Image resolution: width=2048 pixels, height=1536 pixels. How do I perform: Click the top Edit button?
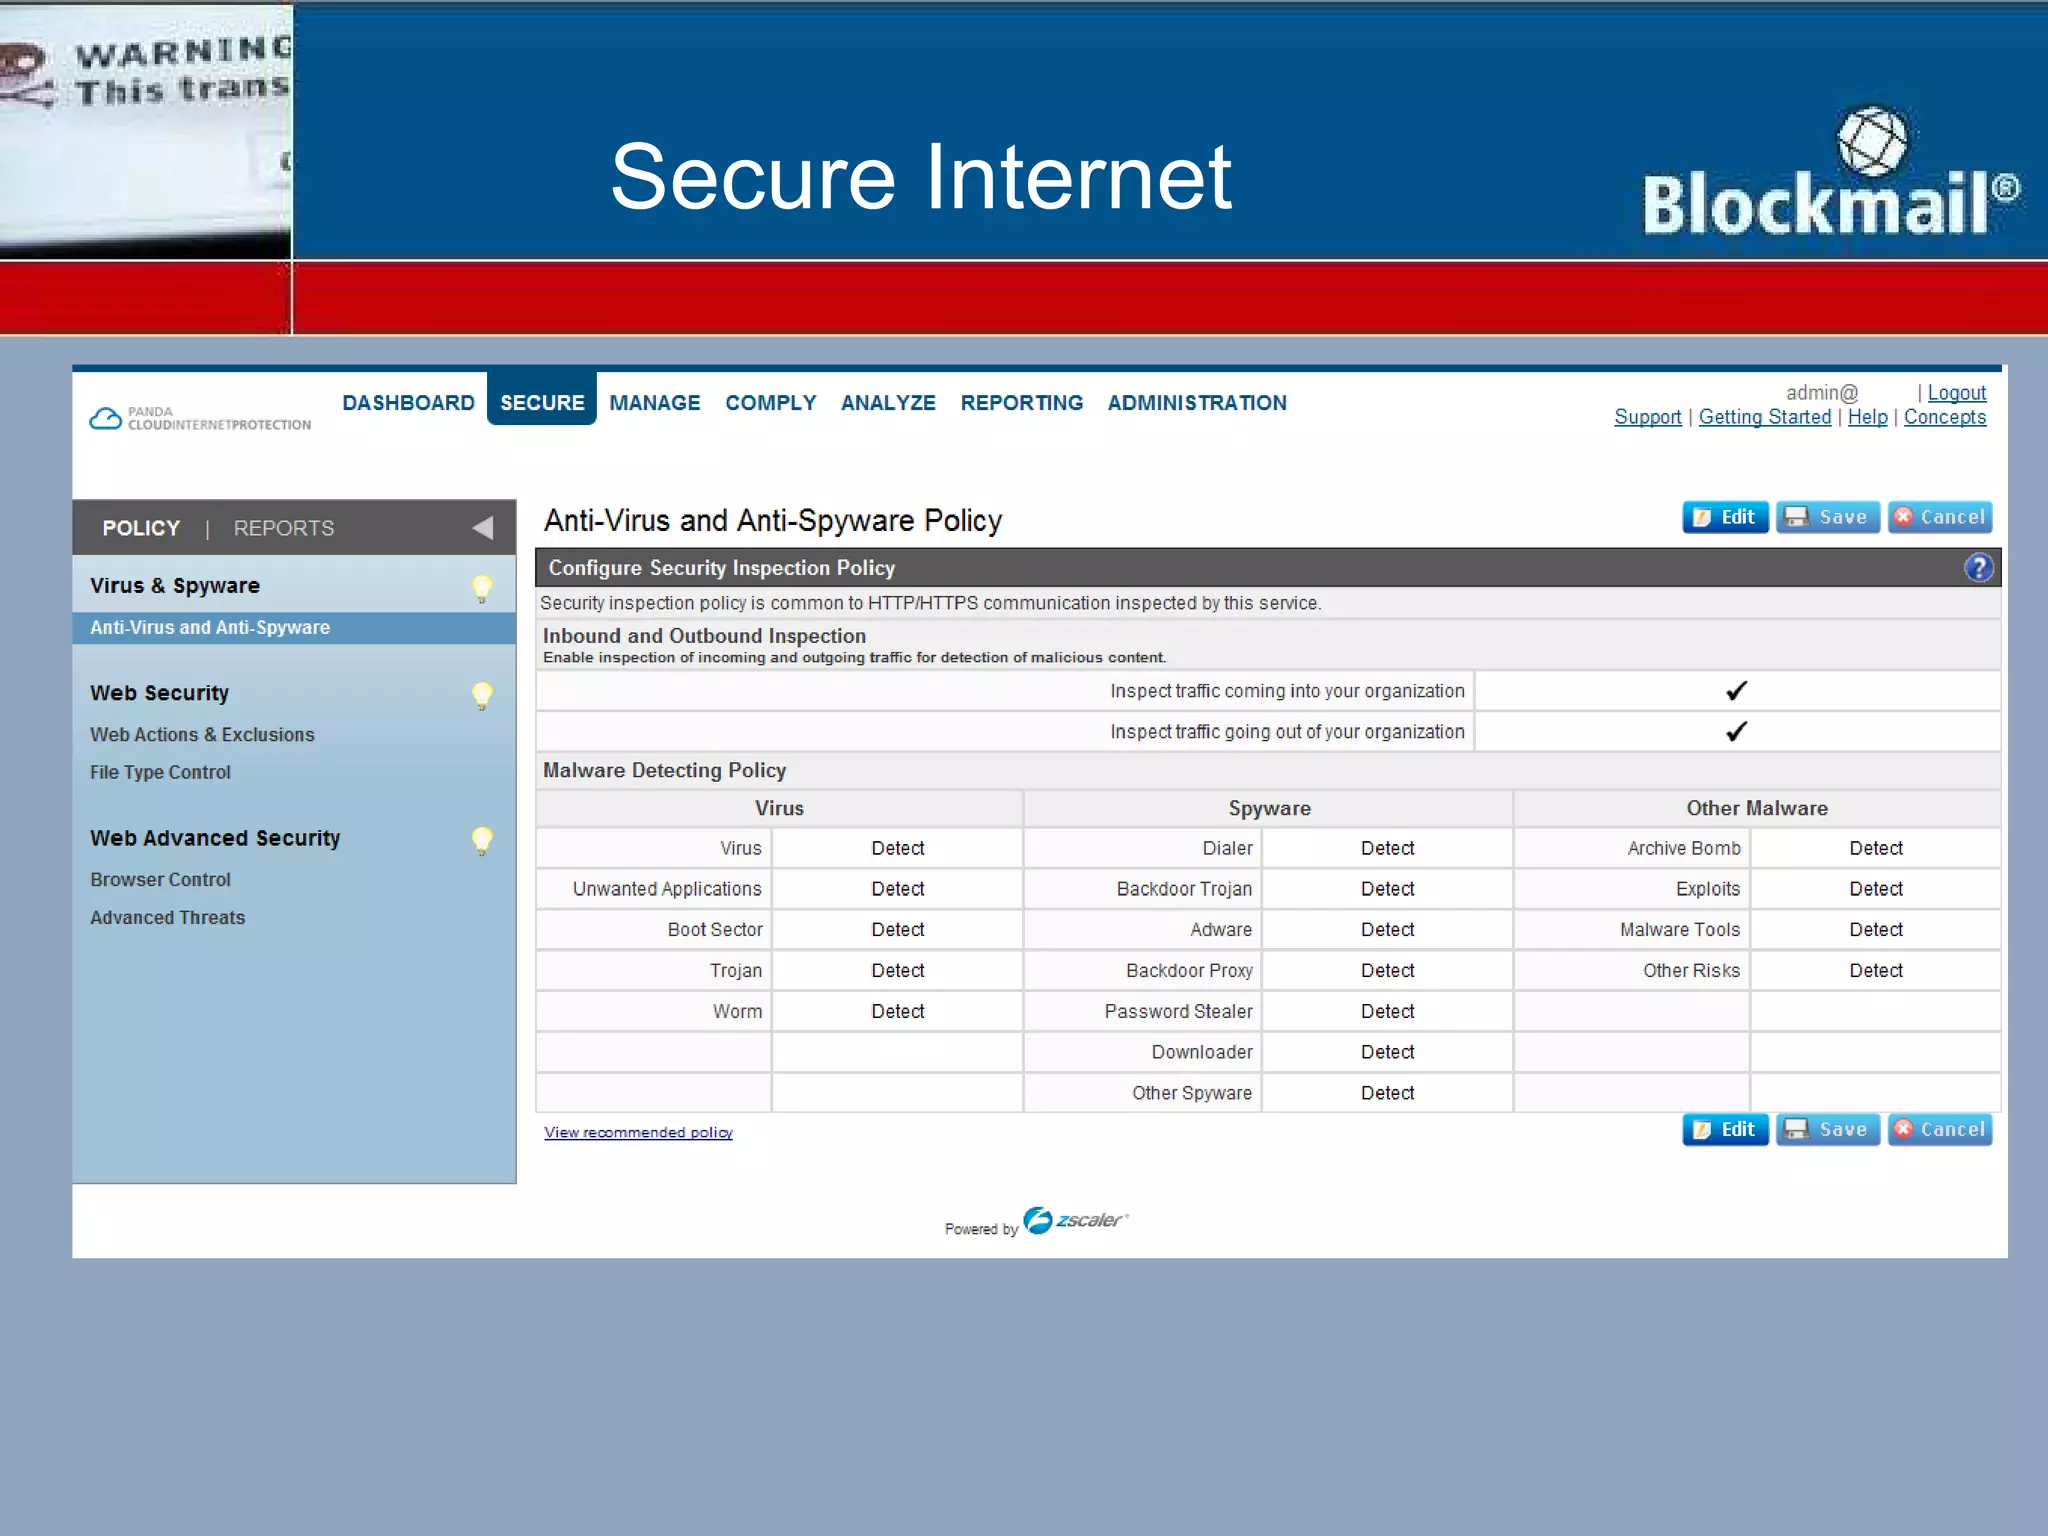click(1725, 517)
